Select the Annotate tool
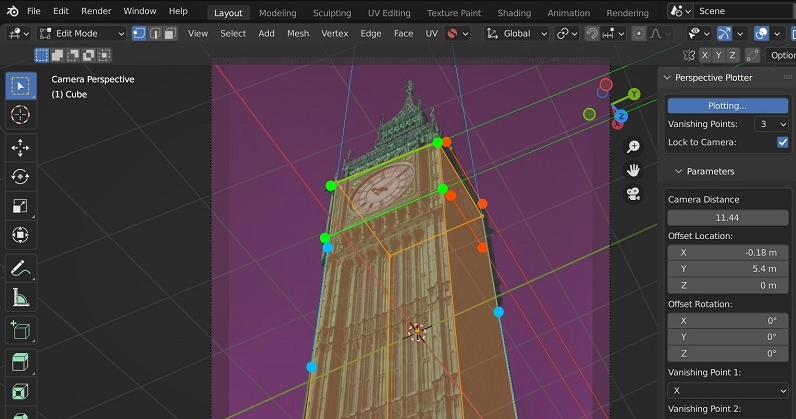The height and width of the screenshot is (419, 796). 21,268
